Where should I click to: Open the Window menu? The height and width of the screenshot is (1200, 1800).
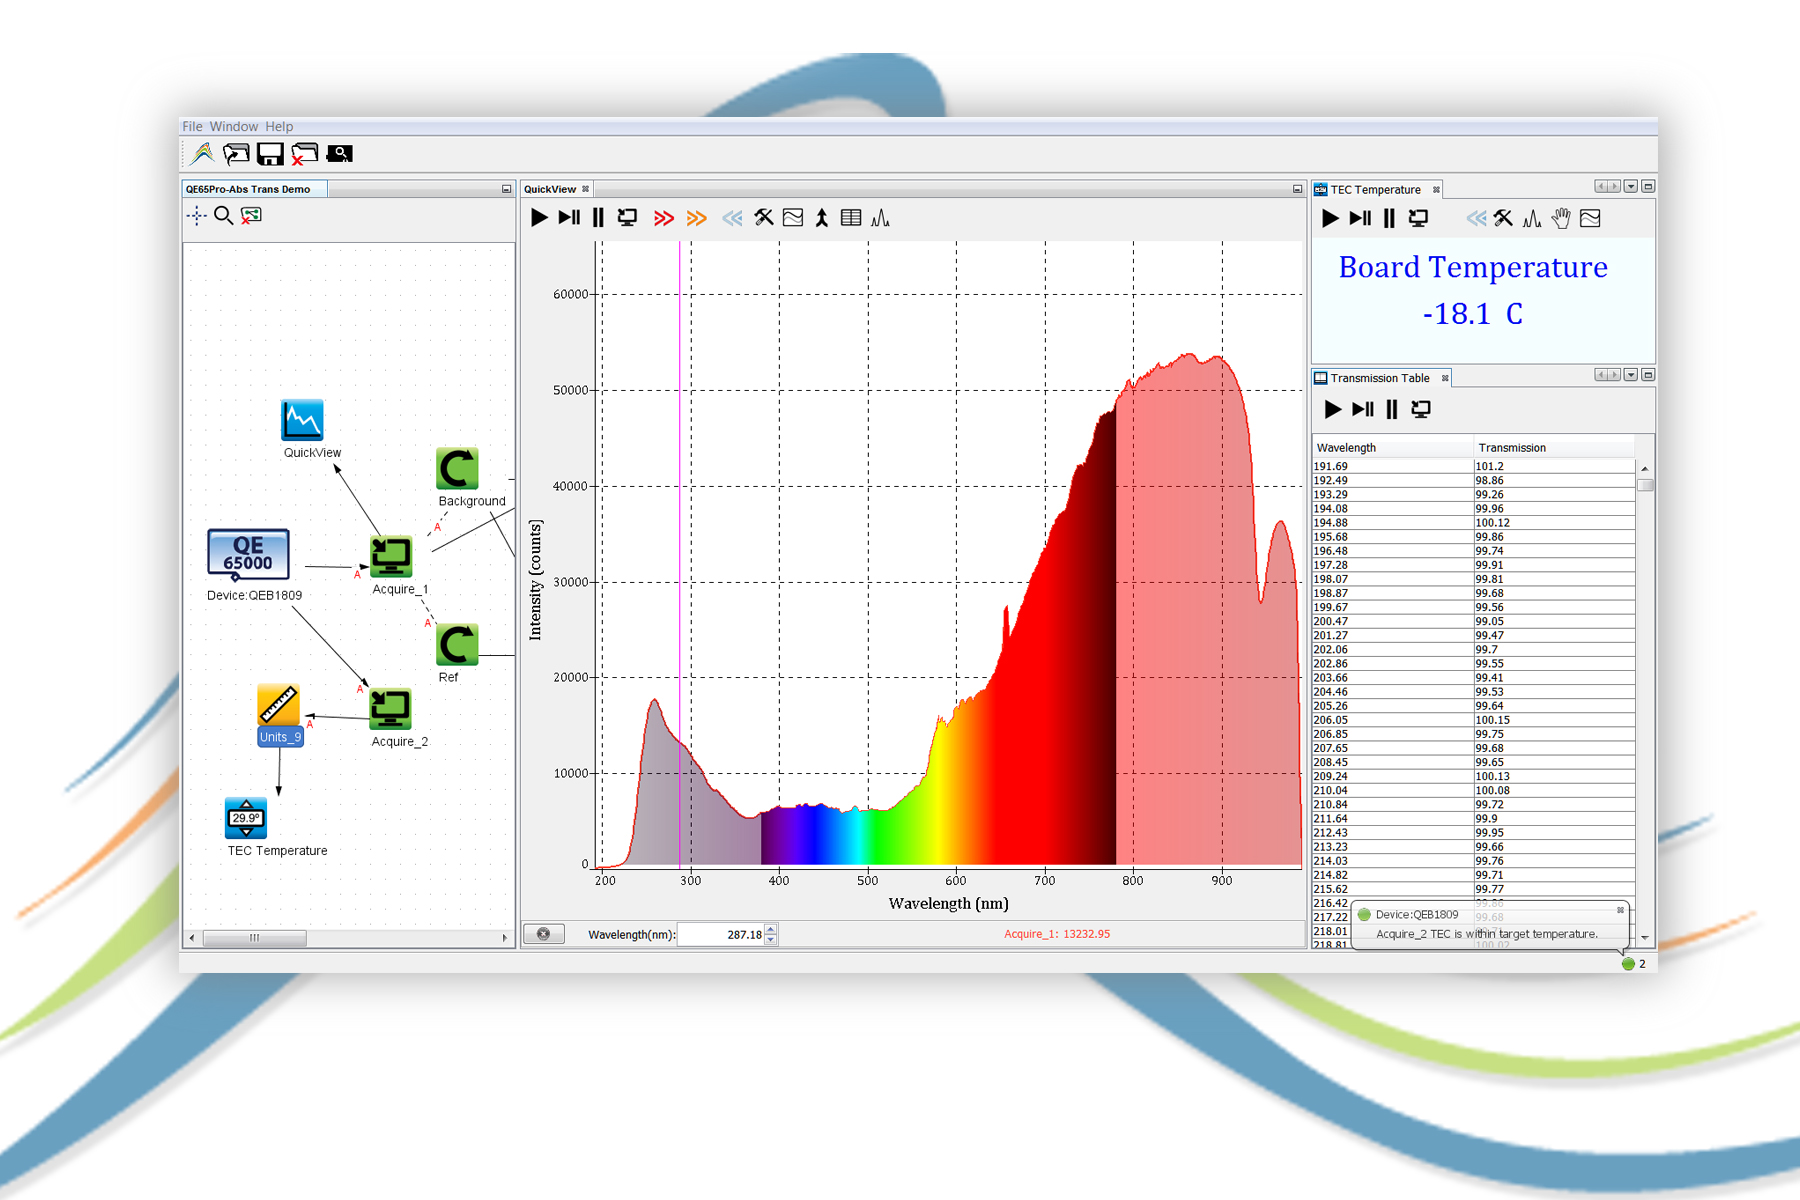(234, 127)
